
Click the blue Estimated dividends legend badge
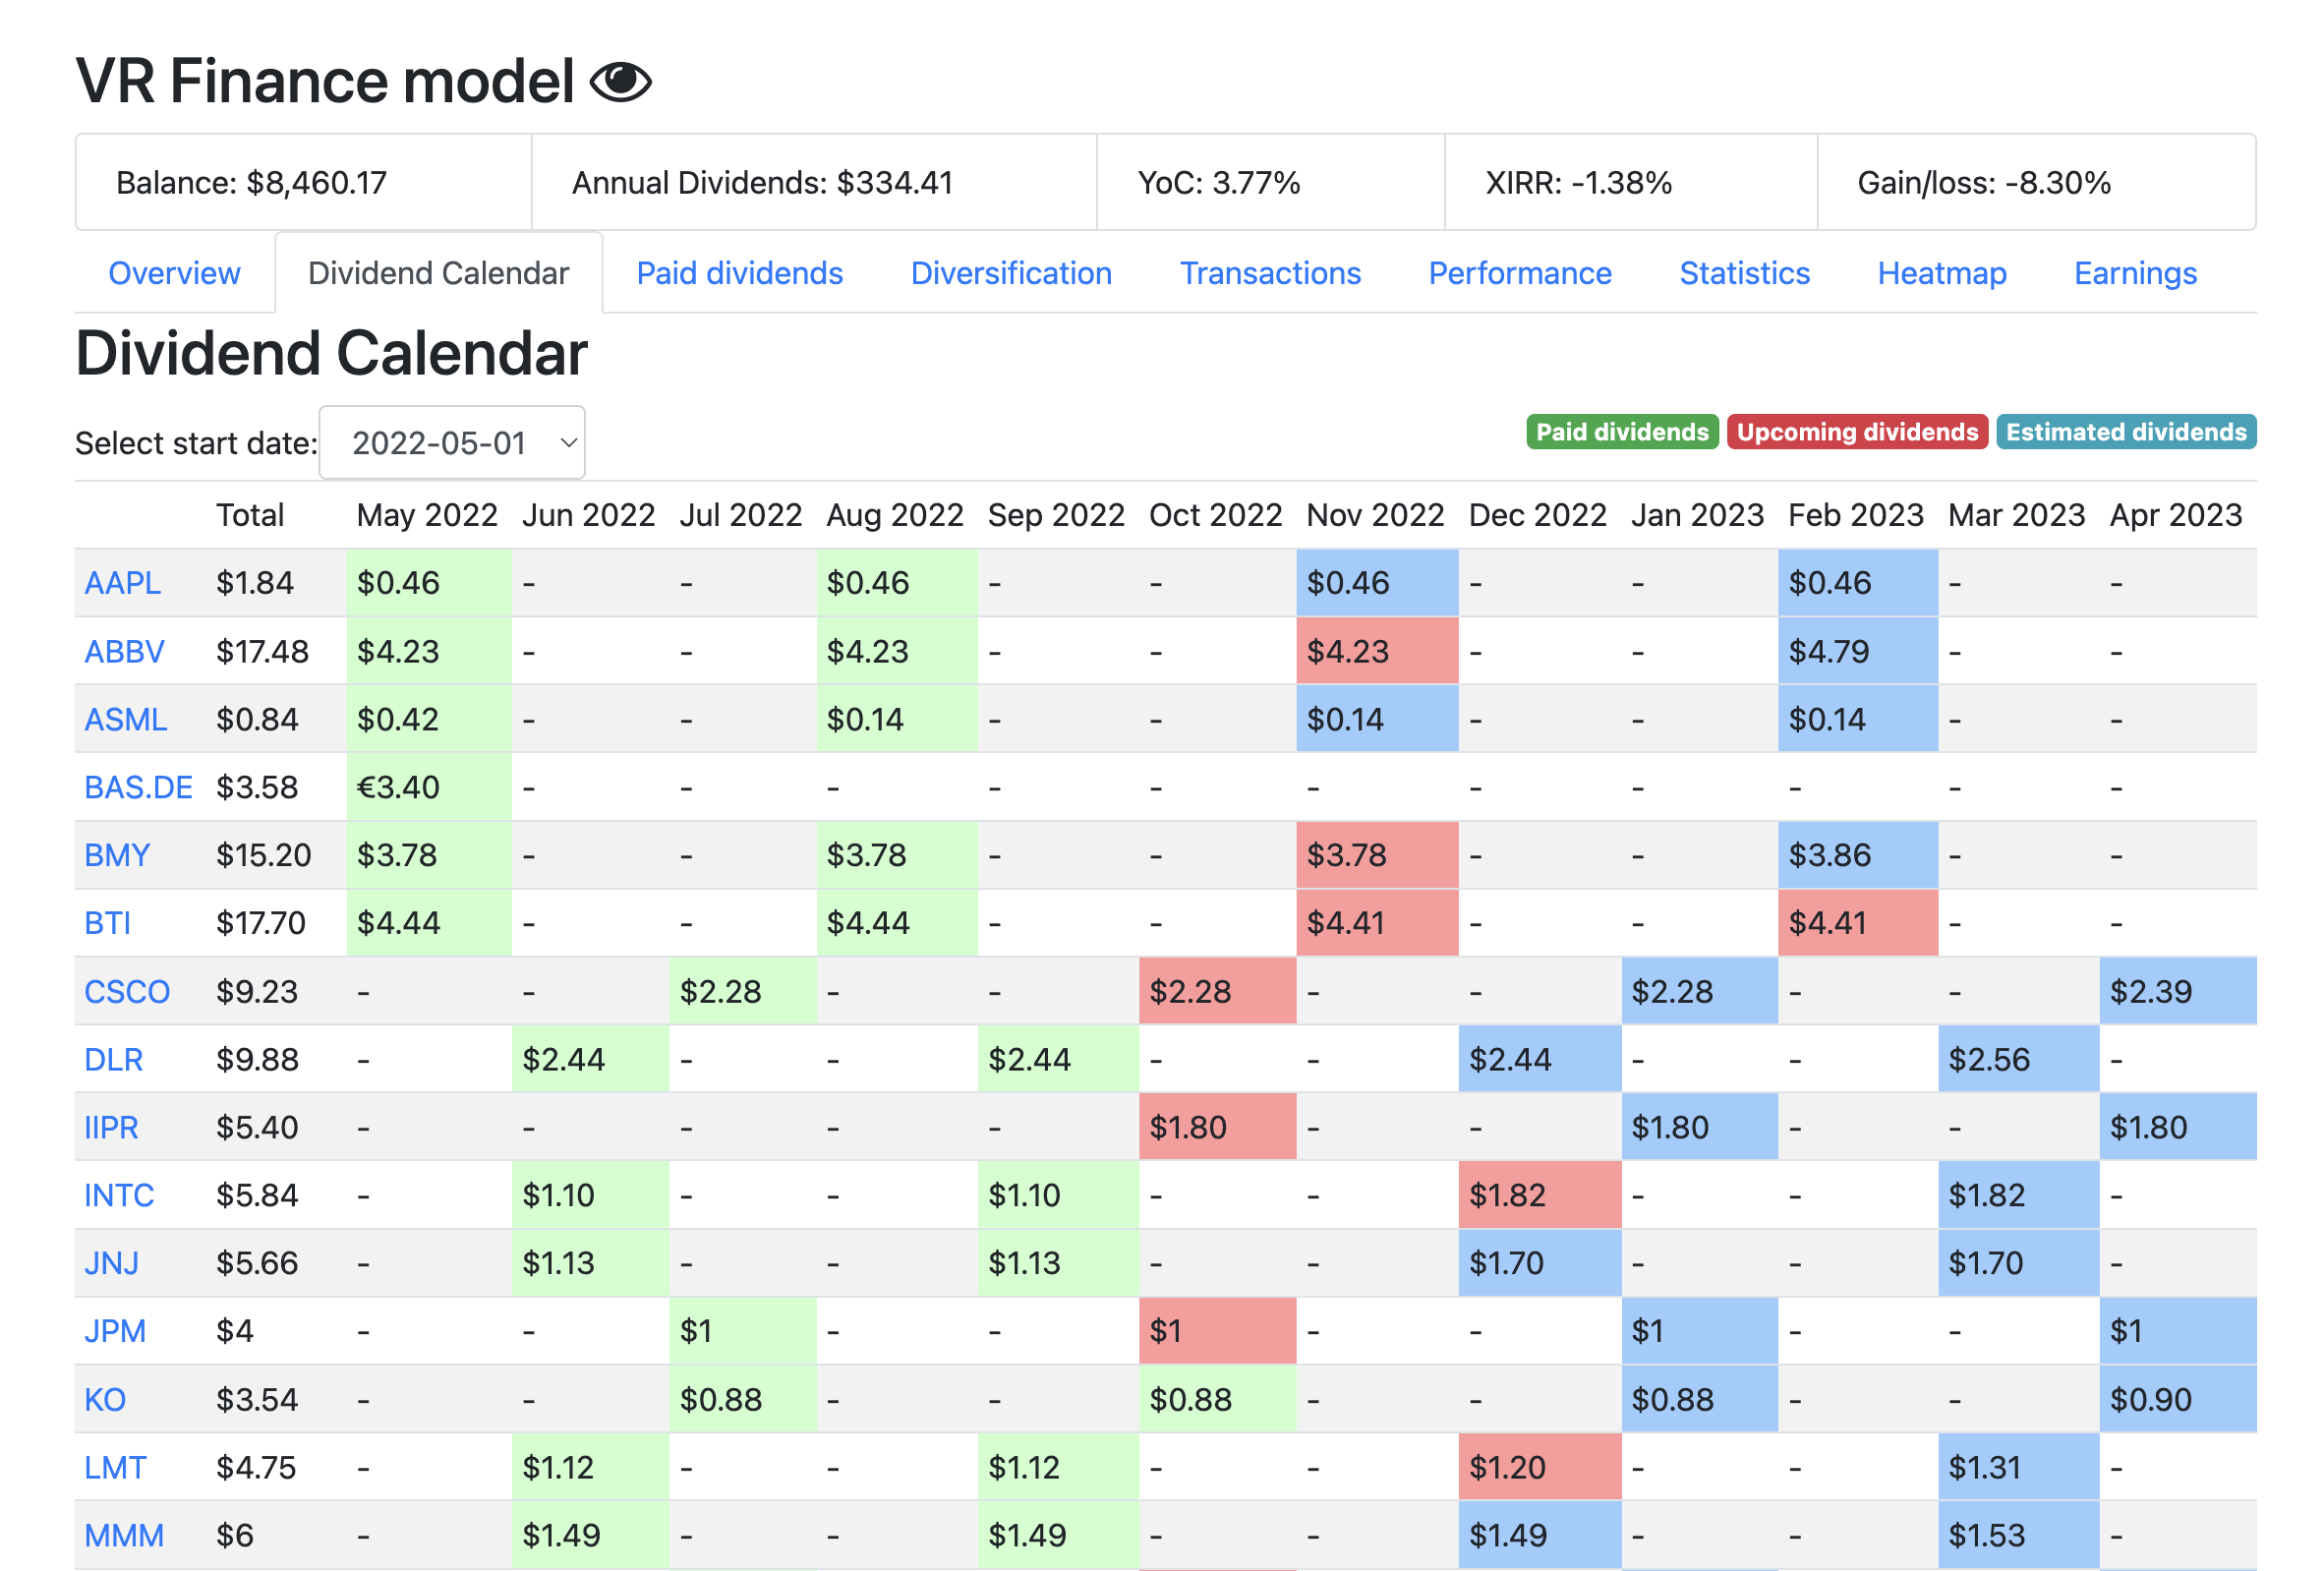[x=2126, y=432]
